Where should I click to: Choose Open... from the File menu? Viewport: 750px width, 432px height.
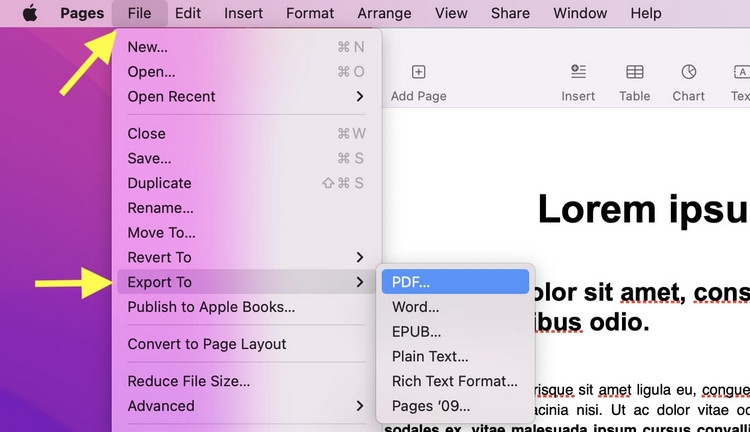coord(246,72)
